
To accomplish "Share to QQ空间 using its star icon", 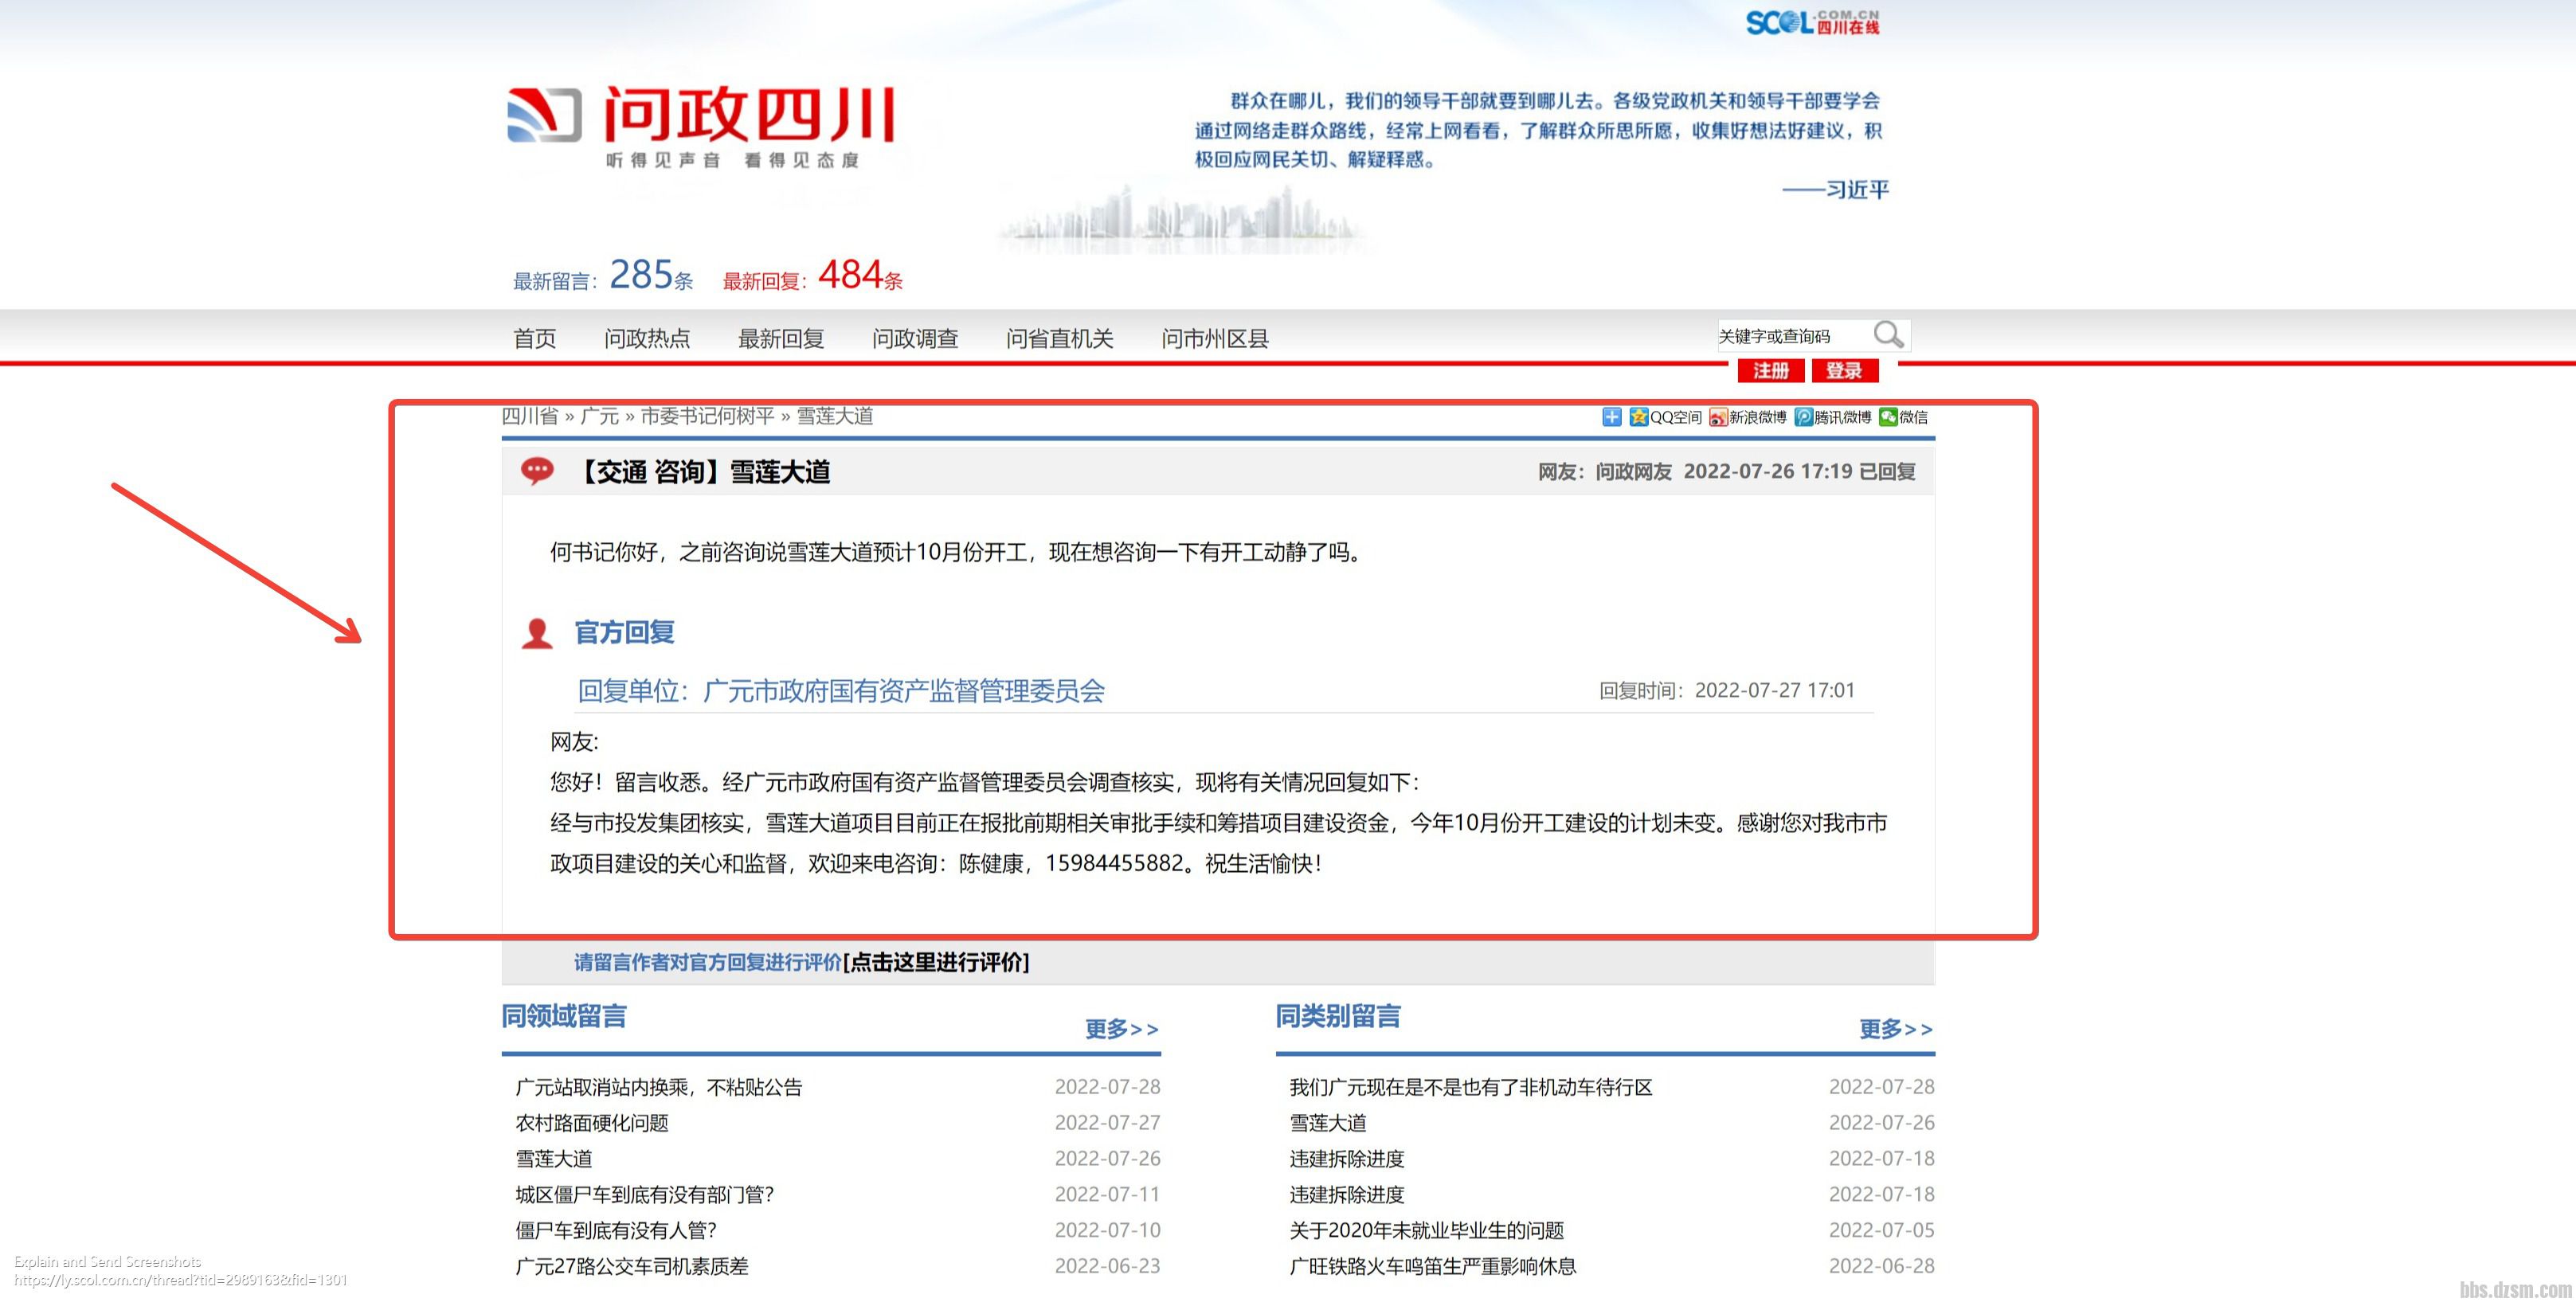I will pyautogui.click(x=1640, y=417).
